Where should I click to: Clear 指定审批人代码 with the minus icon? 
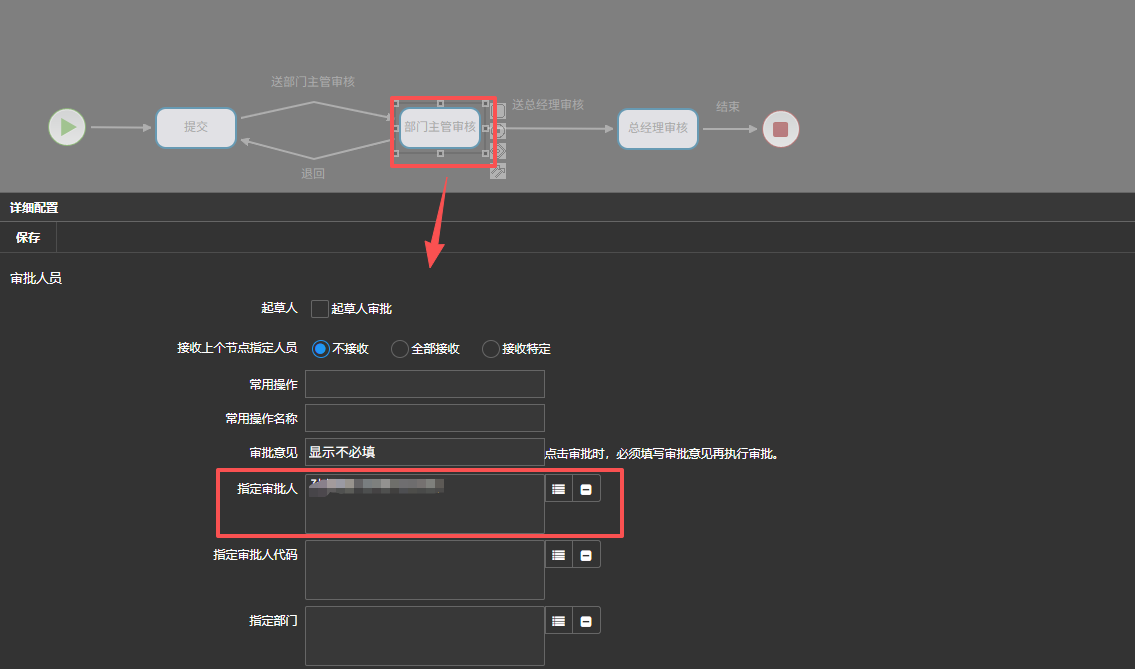click(x=586, y=555)
